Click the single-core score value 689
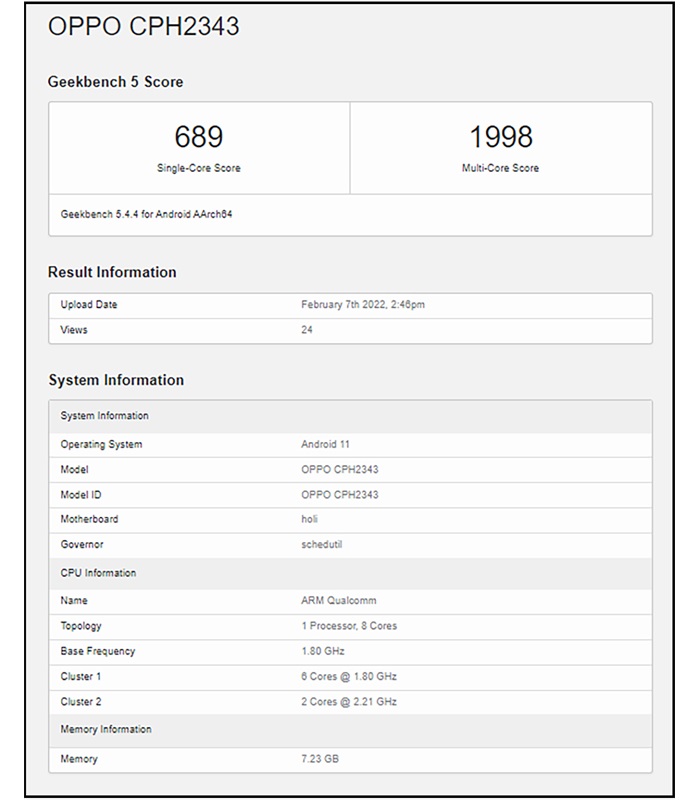This screenshot has width=700, height=800. 198,136
